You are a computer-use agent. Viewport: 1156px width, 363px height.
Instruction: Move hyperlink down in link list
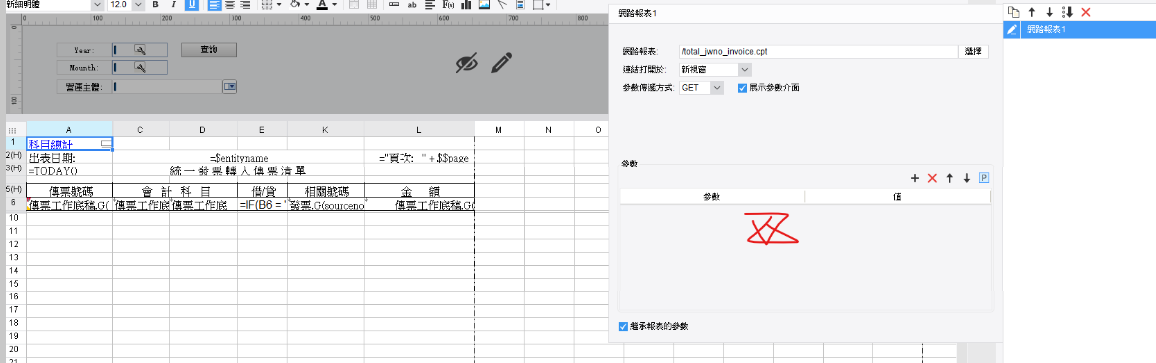(x=1049, y=12)
